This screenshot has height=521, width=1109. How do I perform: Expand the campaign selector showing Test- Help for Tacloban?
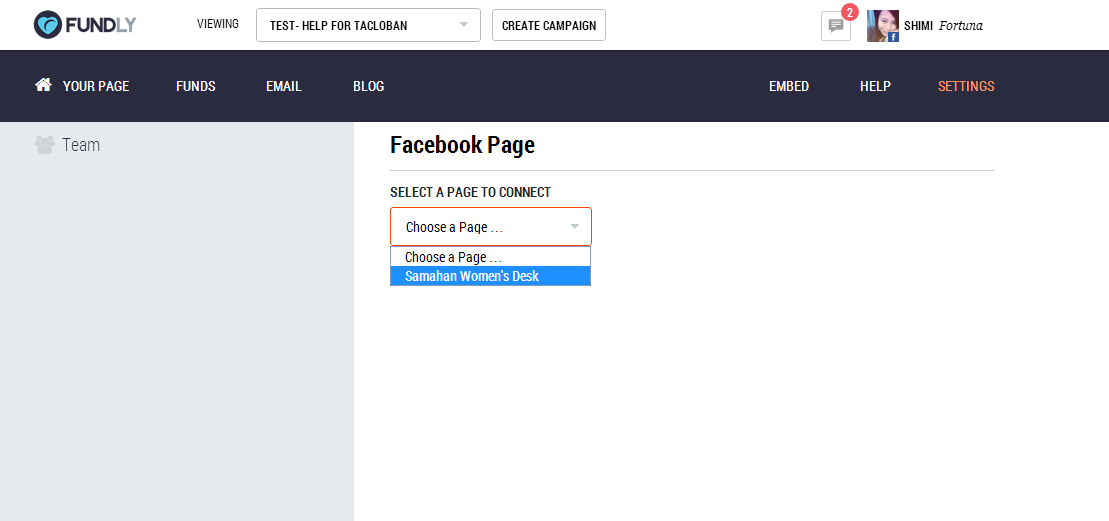(x=368, y=25)
